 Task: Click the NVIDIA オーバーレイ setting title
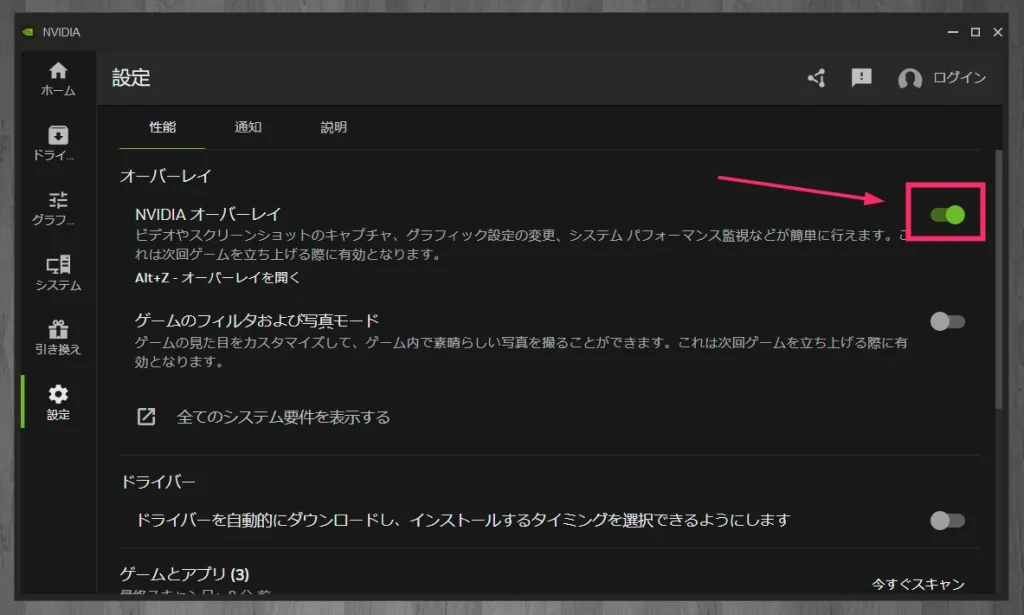(208, 214)
